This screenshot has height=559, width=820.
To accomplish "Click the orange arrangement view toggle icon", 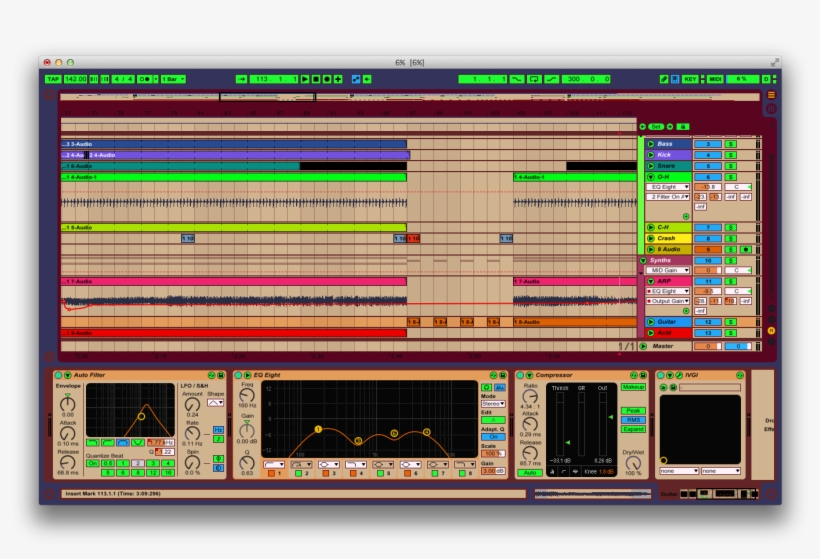I will point(771,95).
